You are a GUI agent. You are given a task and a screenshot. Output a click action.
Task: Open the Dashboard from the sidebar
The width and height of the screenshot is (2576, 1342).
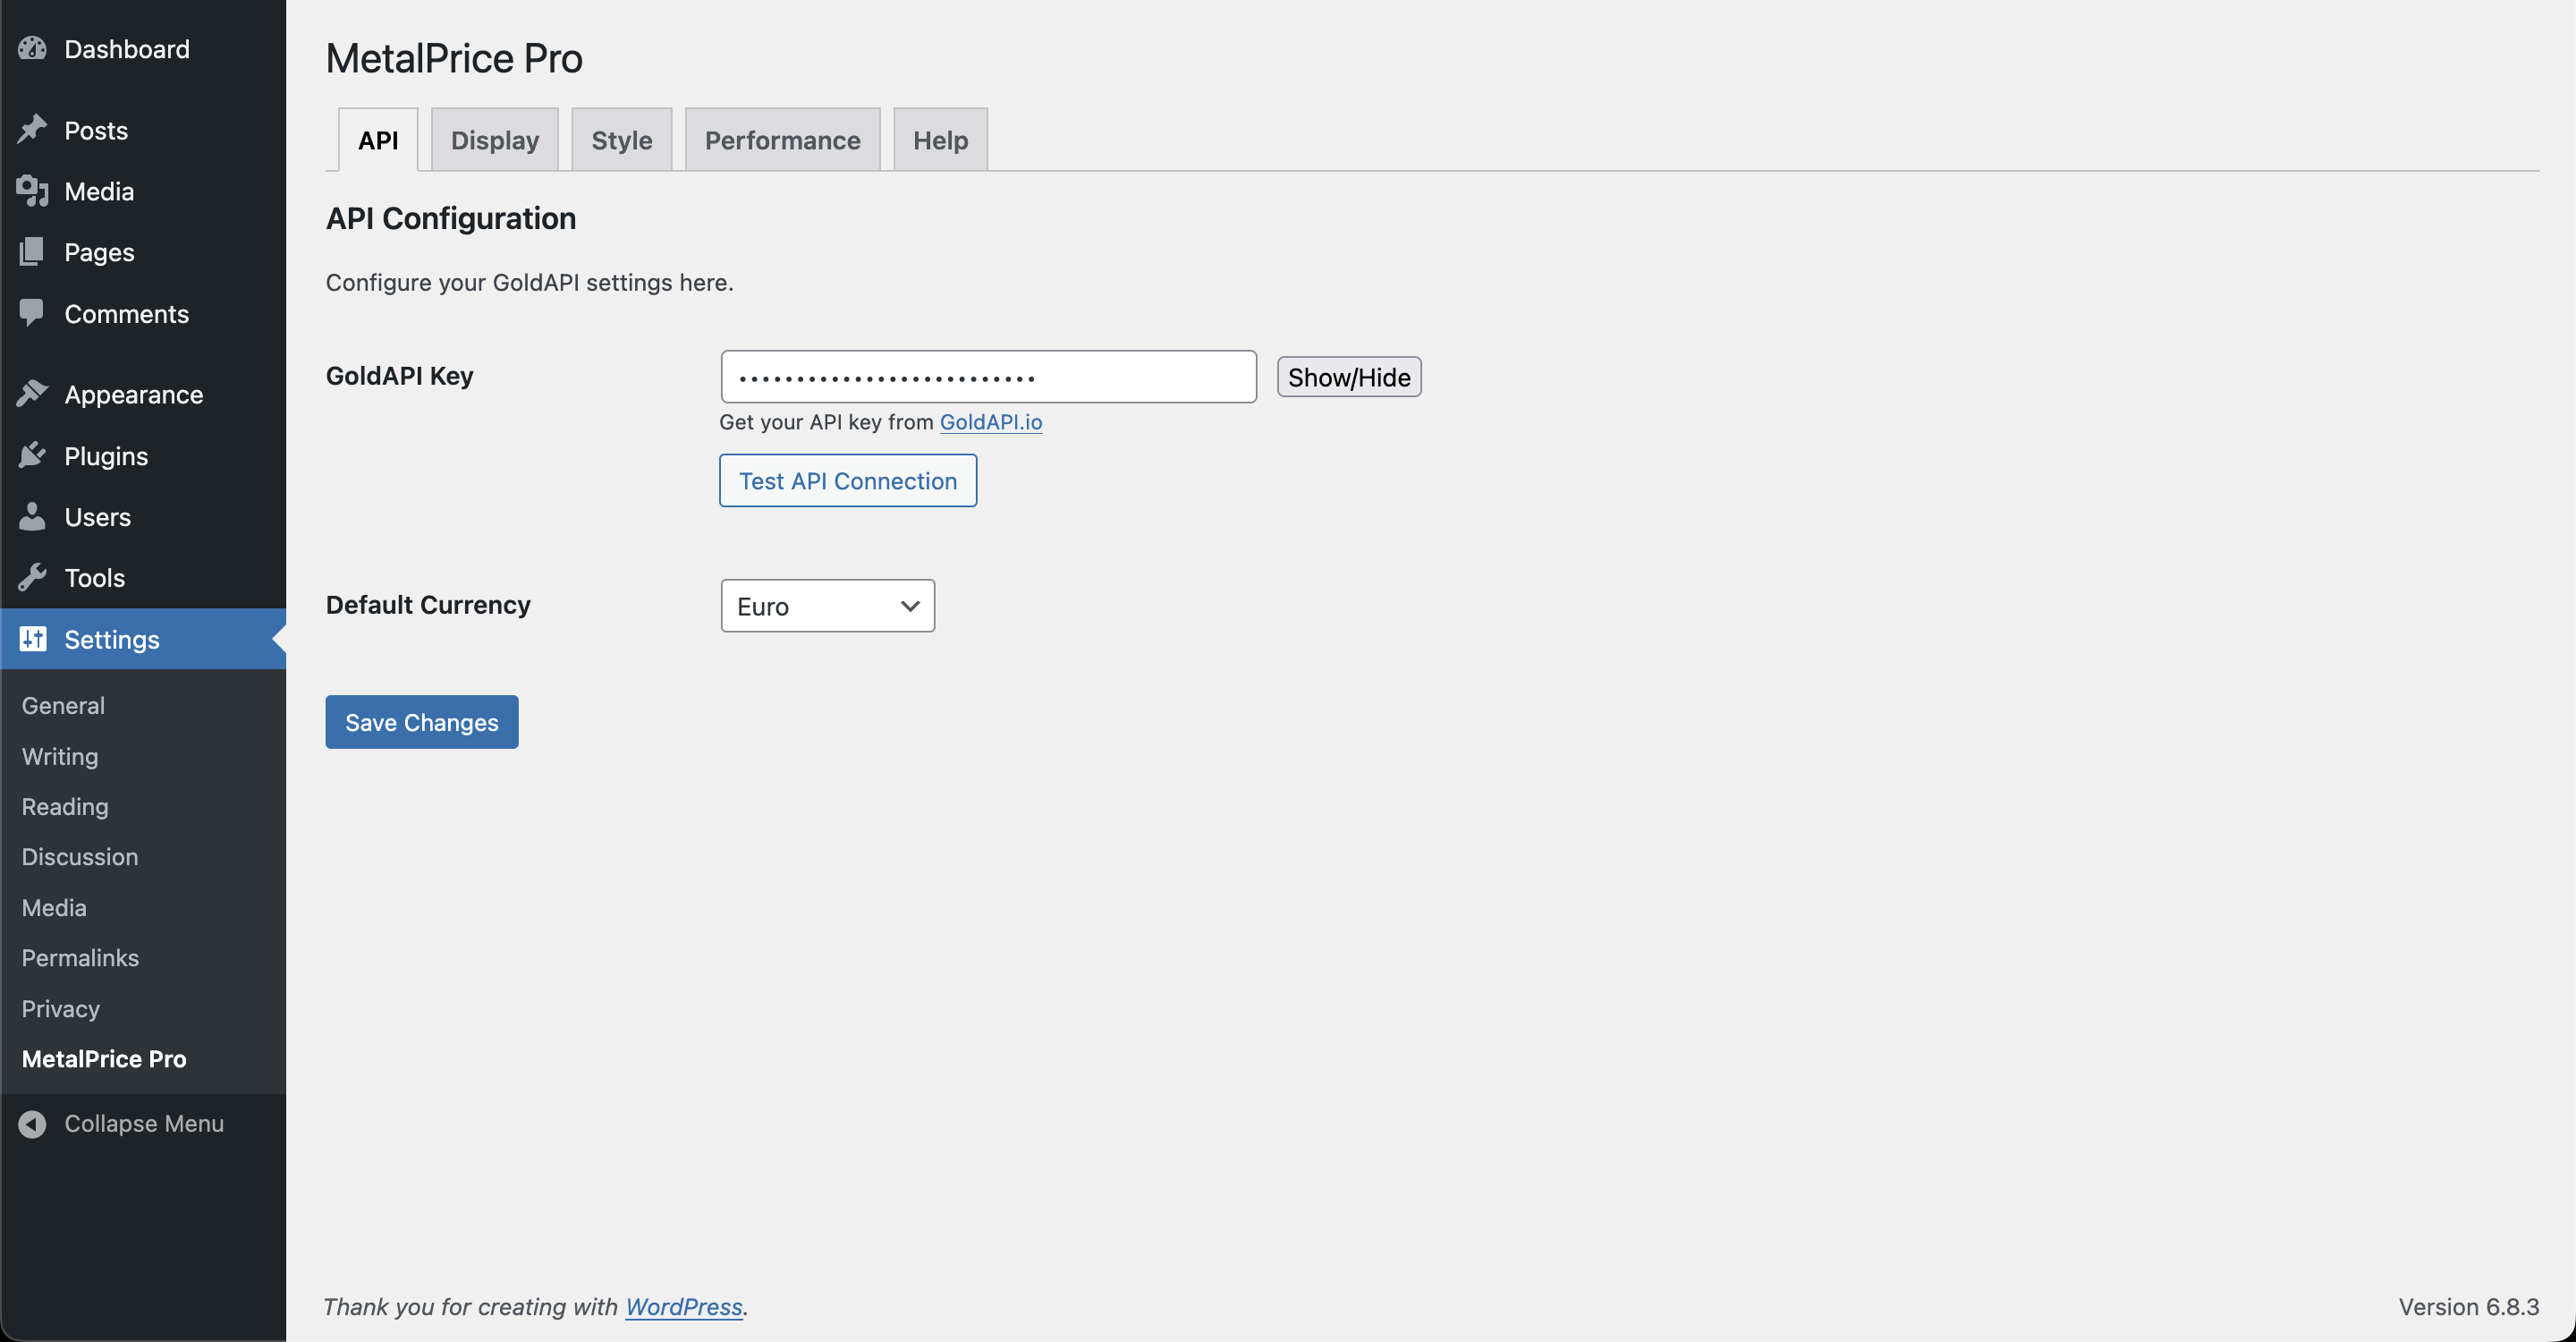tap(33, 48)
